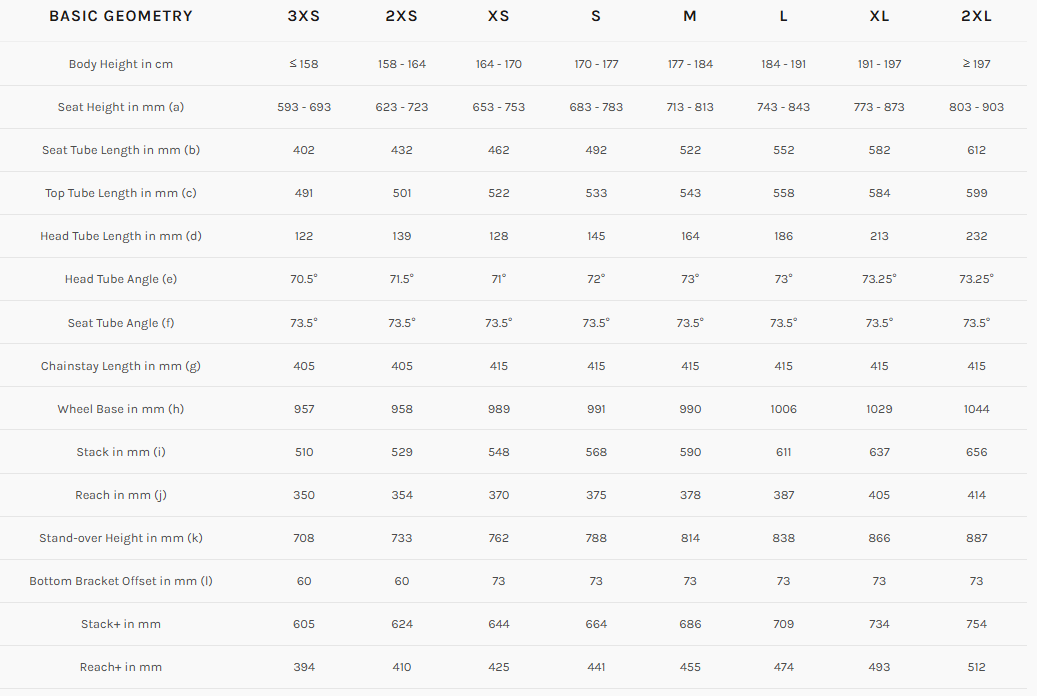This screenshot has width=1037, height=696.
Task: Click the Seat Tube Length in mm (b) label
Action: tap(121, 150)
